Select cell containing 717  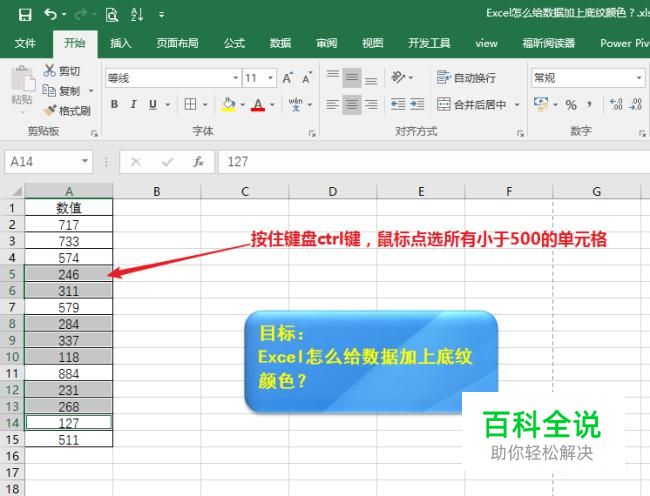[x=68, y=225]
